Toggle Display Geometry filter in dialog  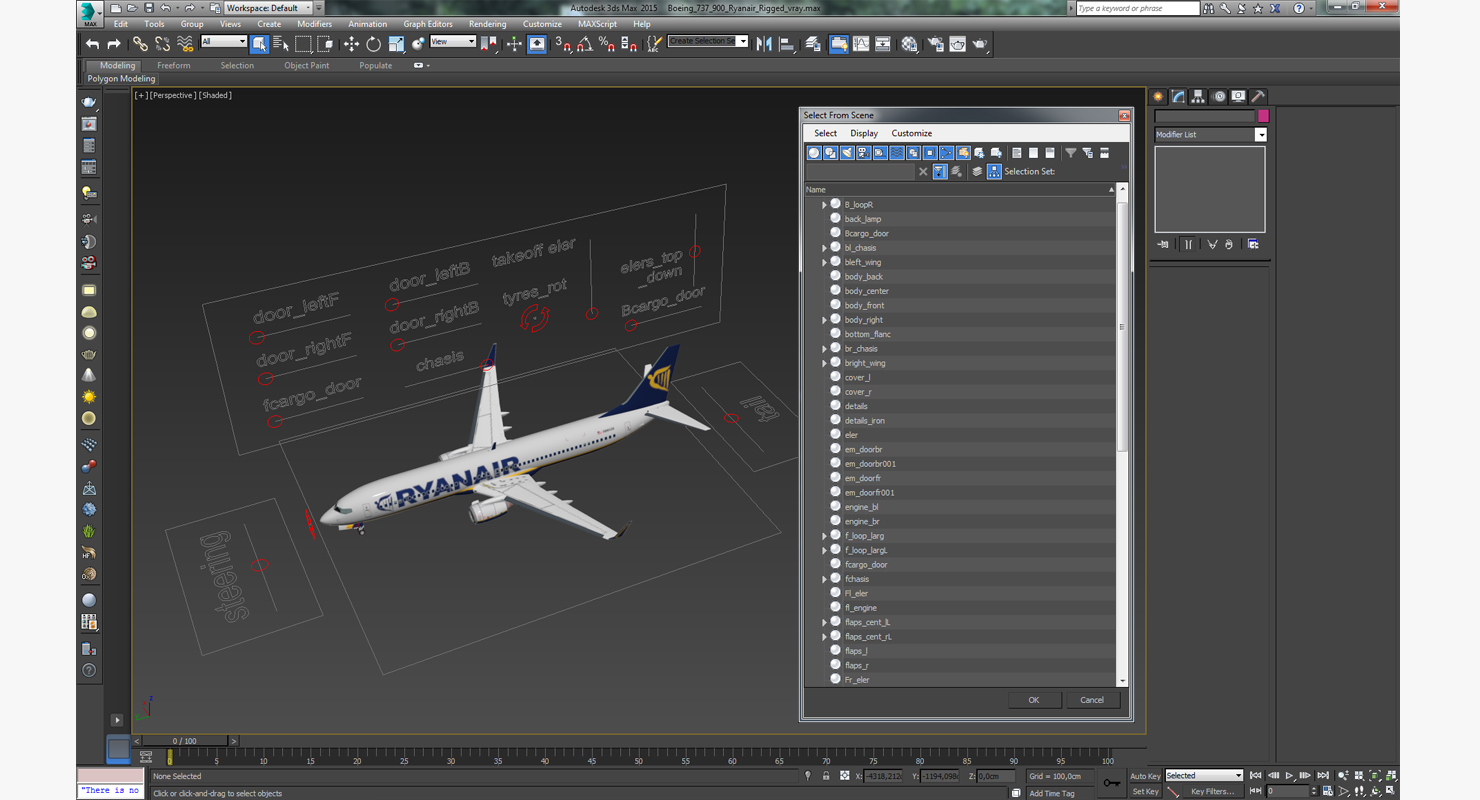pos(814,153)
